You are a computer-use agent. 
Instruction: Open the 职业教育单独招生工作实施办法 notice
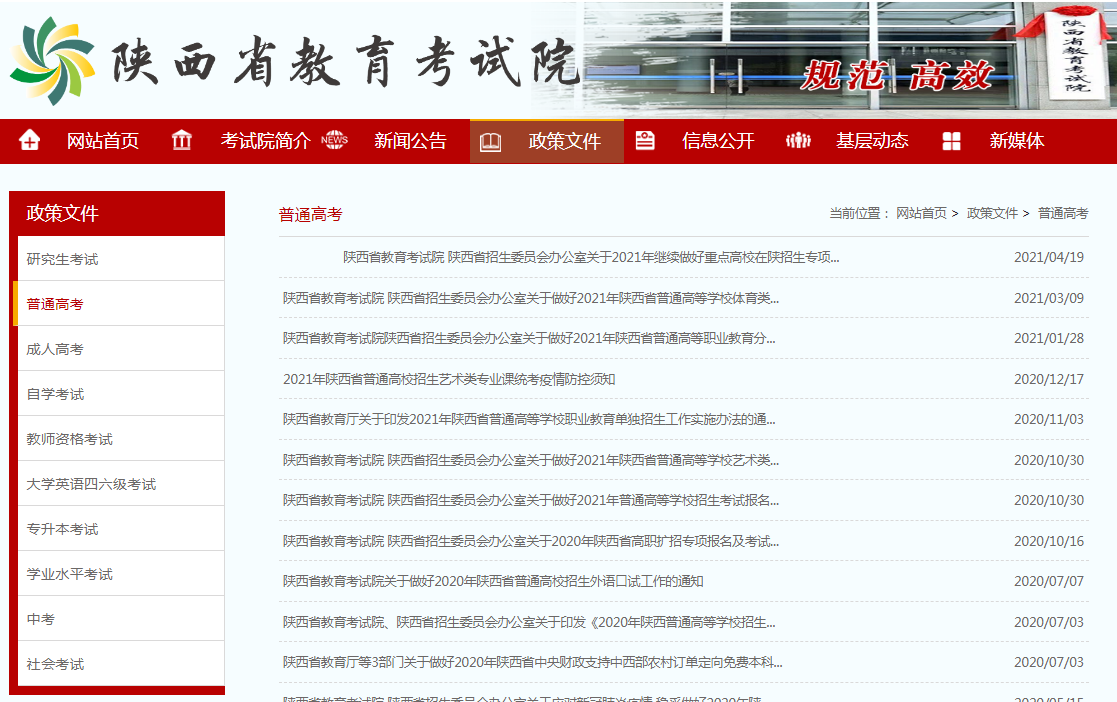pos(529,419)
